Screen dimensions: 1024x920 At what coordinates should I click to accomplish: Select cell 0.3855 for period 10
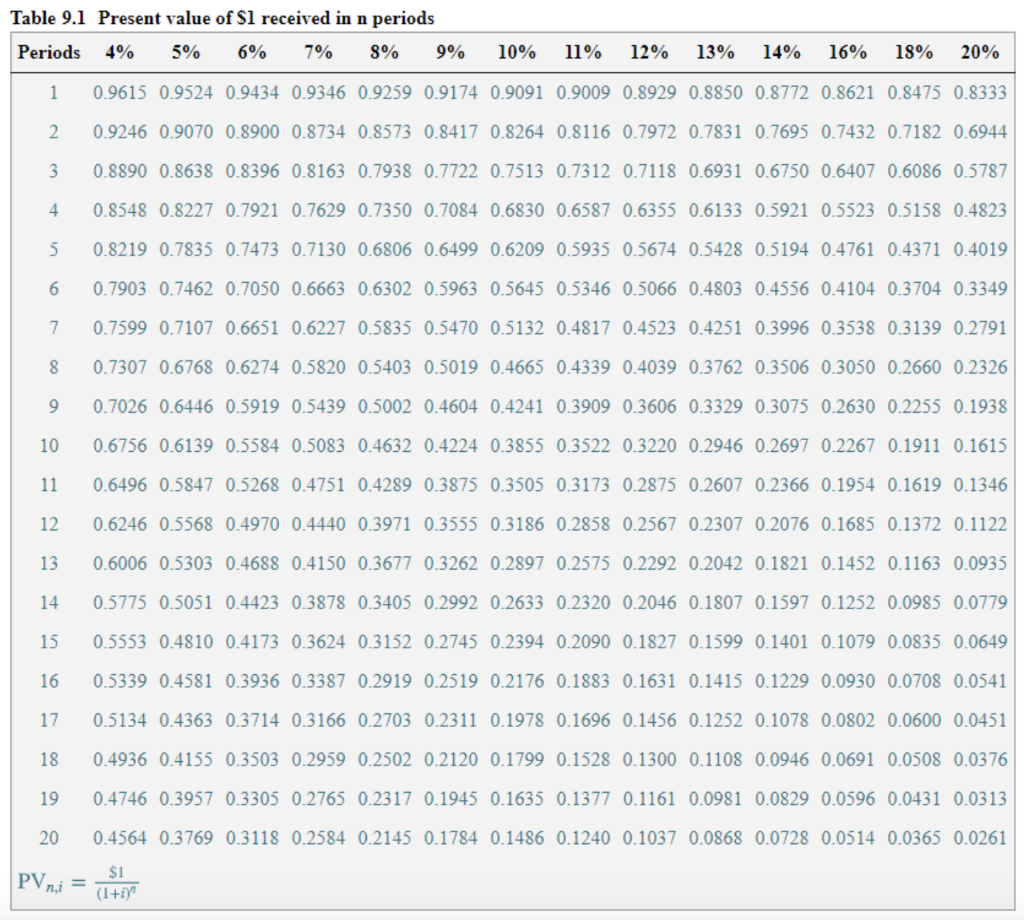517,445
